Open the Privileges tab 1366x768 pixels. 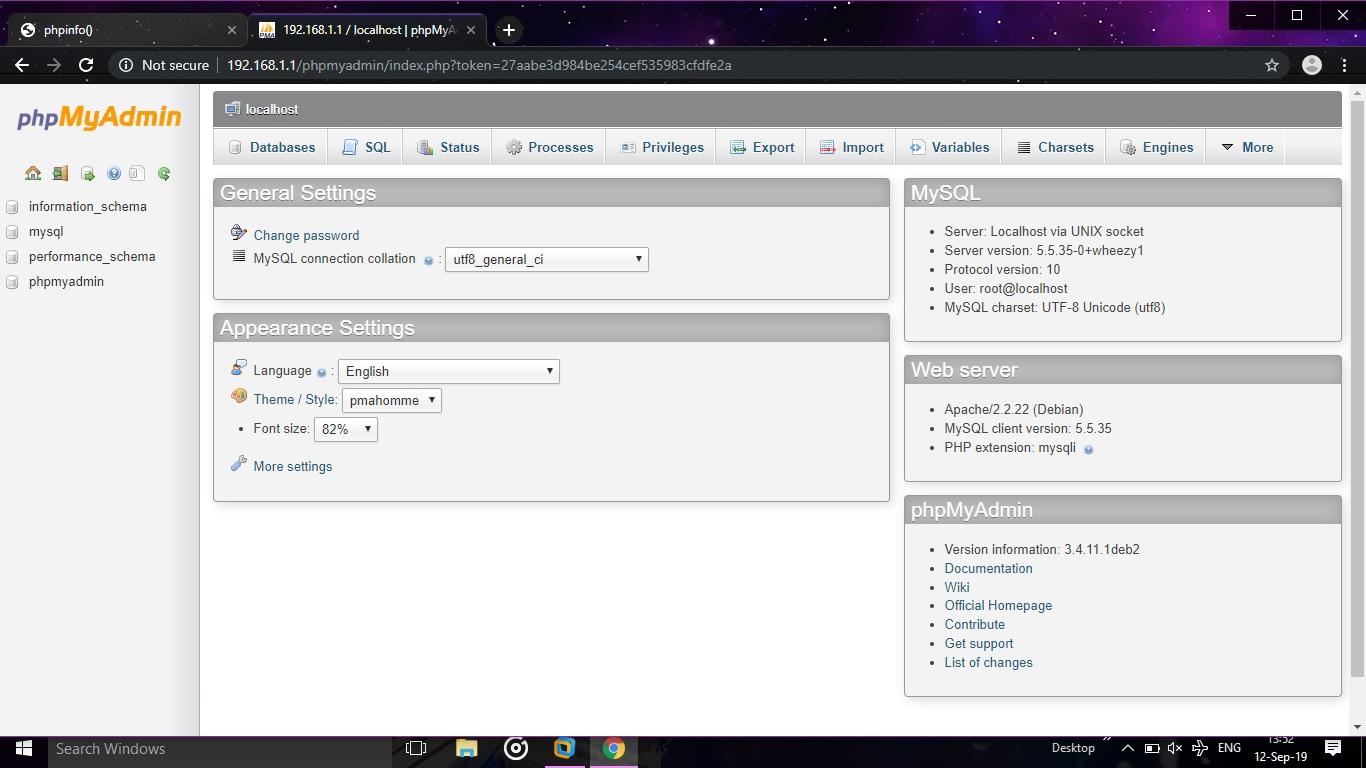(x=662, y=147)
